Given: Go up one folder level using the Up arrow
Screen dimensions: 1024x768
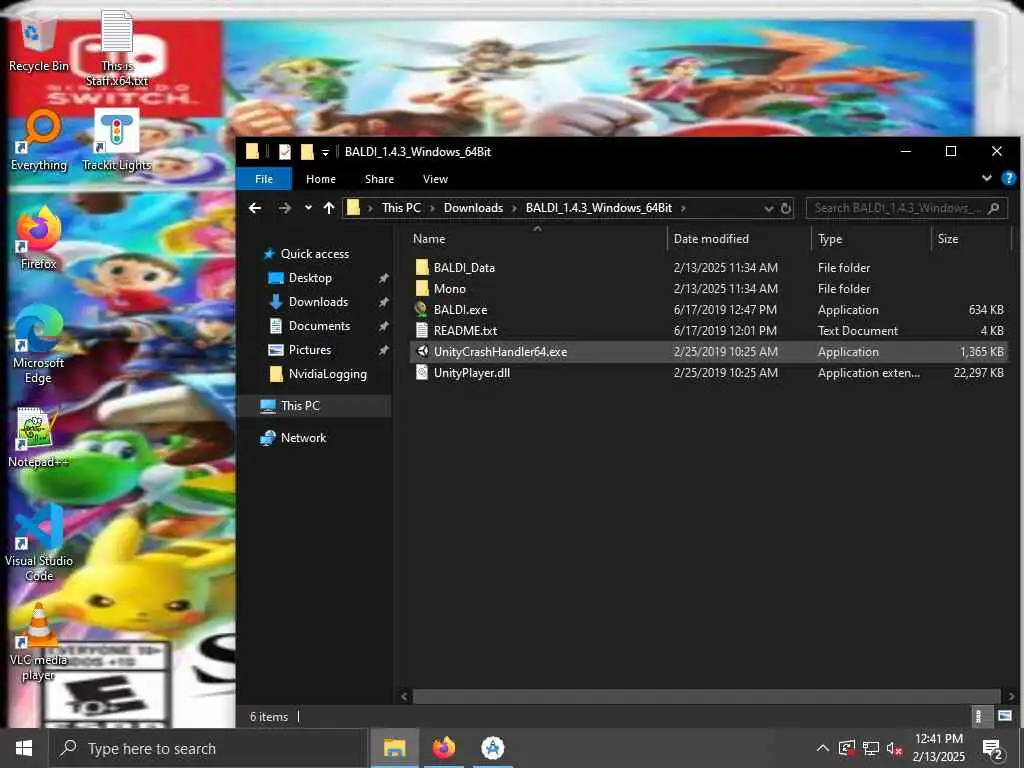Looking at the screenshot, I should click(x=328, y=208).
